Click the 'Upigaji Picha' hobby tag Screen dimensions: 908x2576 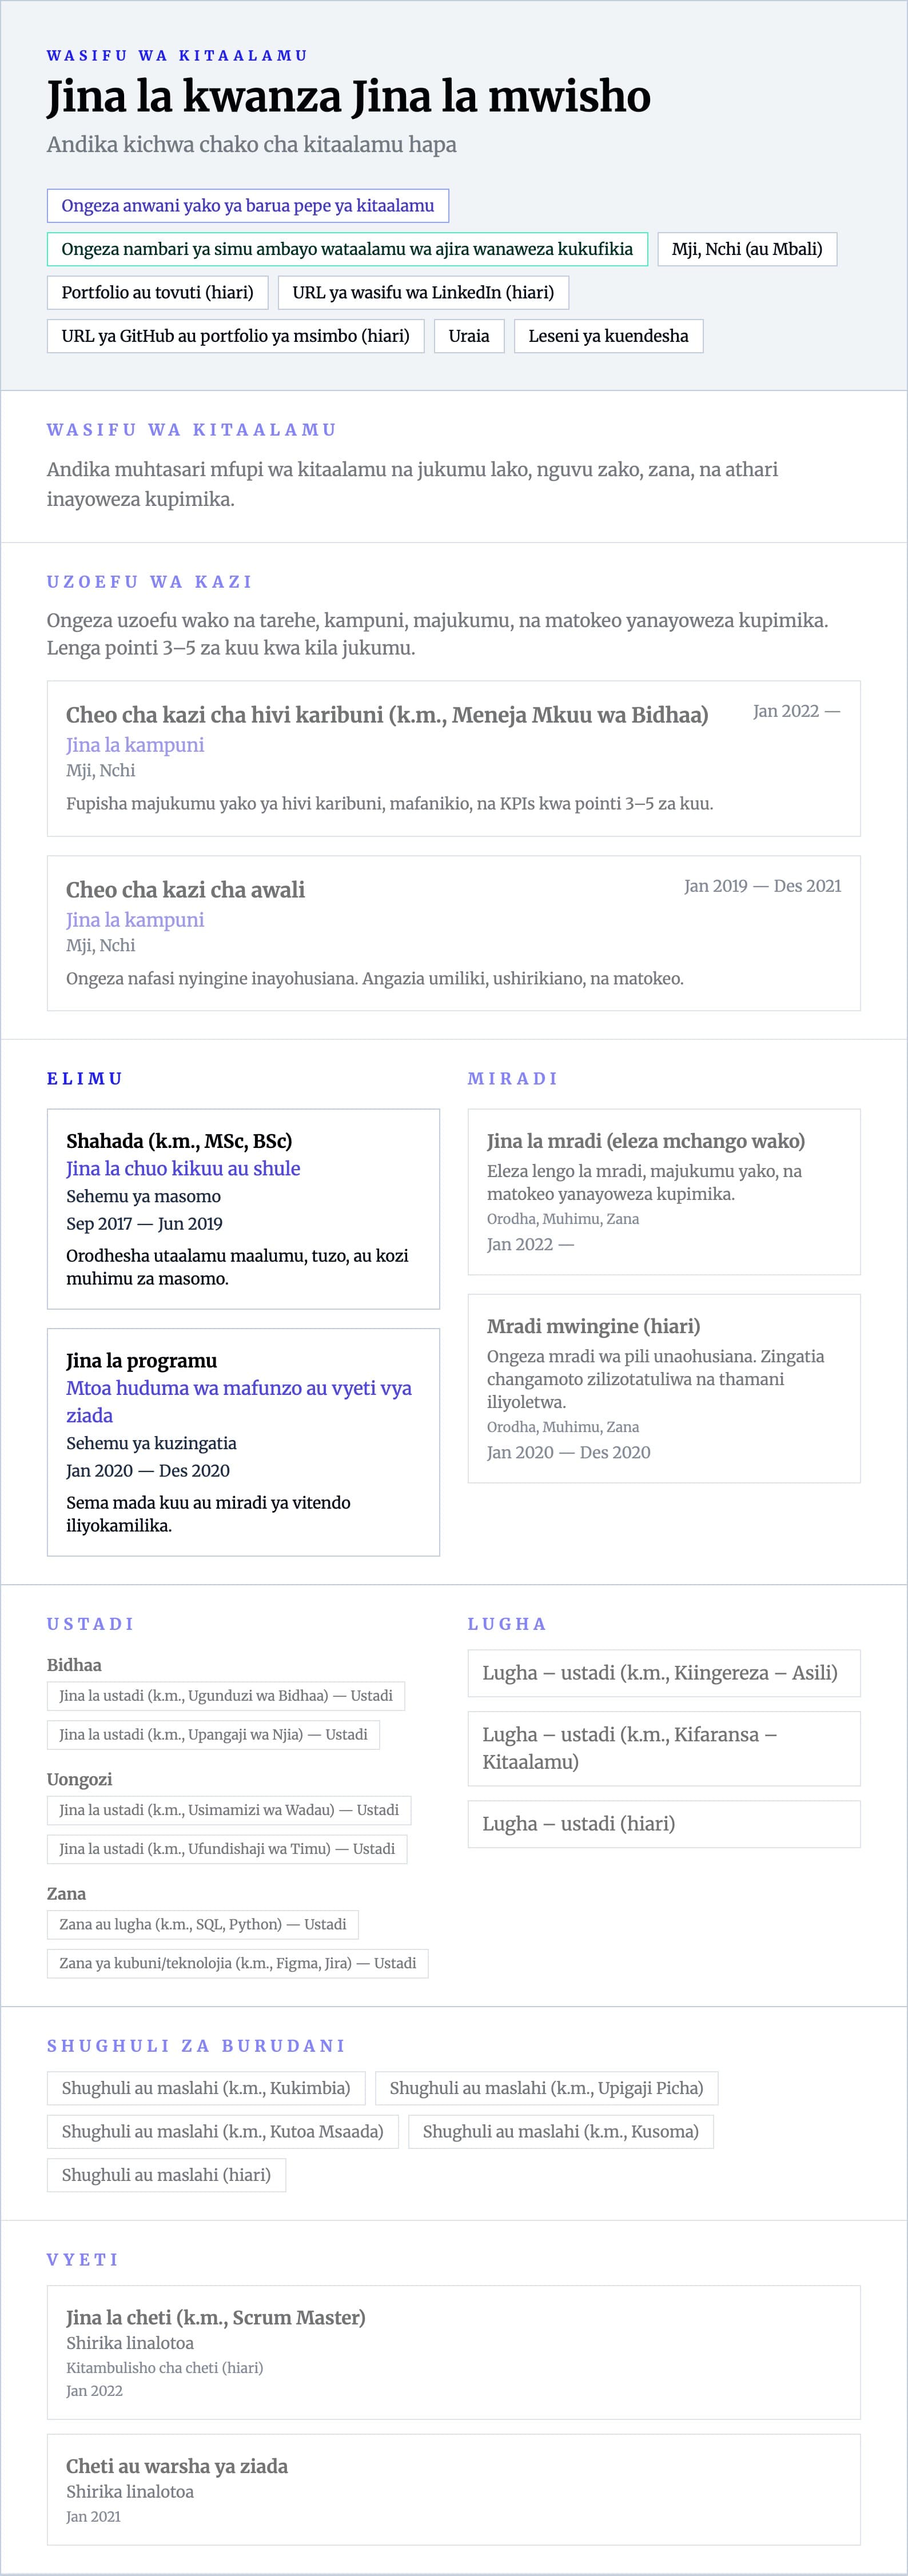coord(546,2088)
